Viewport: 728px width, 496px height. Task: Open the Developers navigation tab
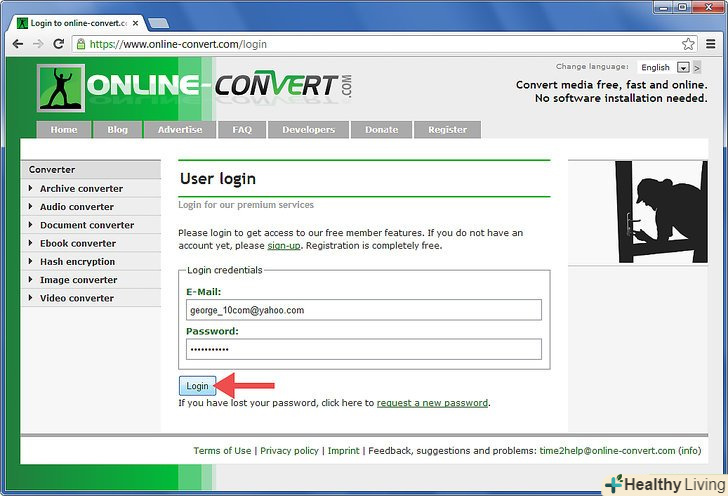click(x=308, y=130)
